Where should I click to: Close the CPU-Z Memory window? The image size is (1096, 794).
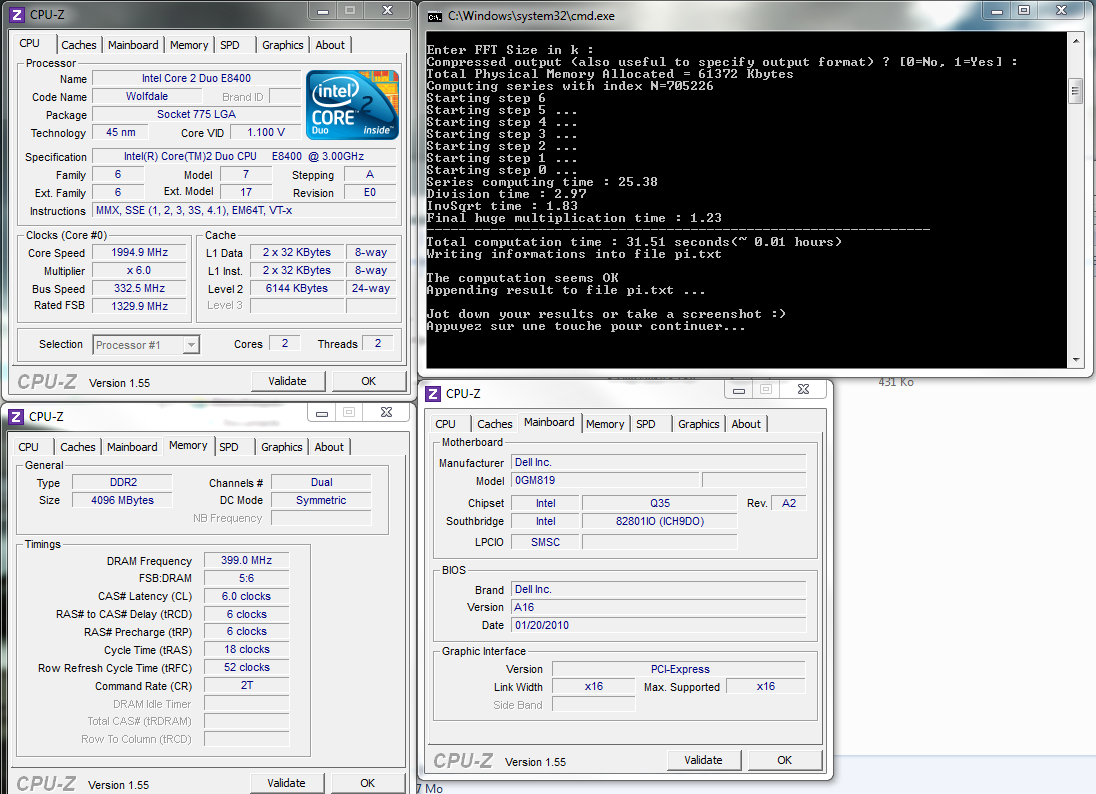tap(386, 412)
